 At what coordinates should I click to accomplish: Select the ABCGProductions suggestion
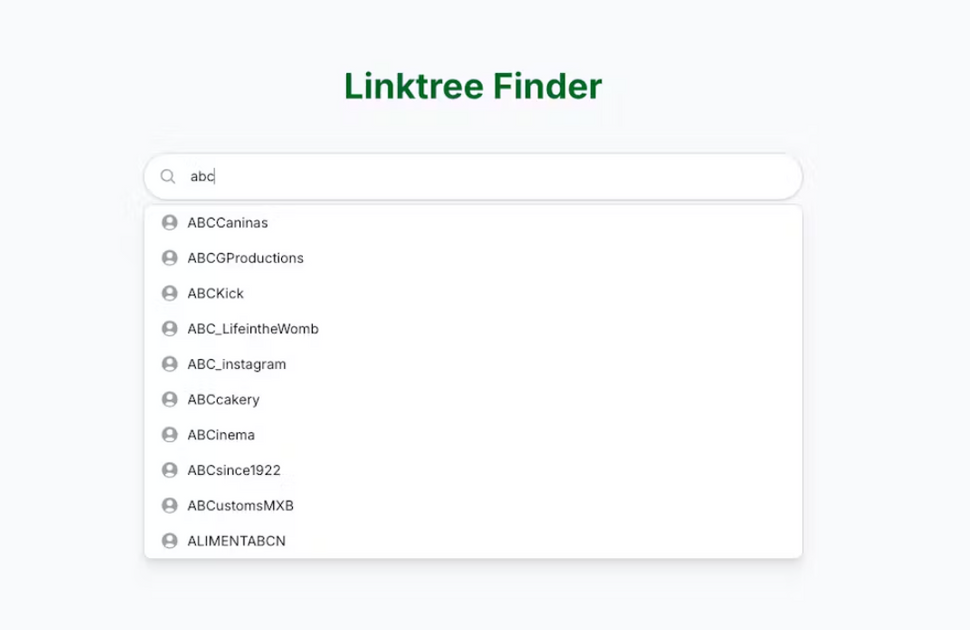(245, 258)
